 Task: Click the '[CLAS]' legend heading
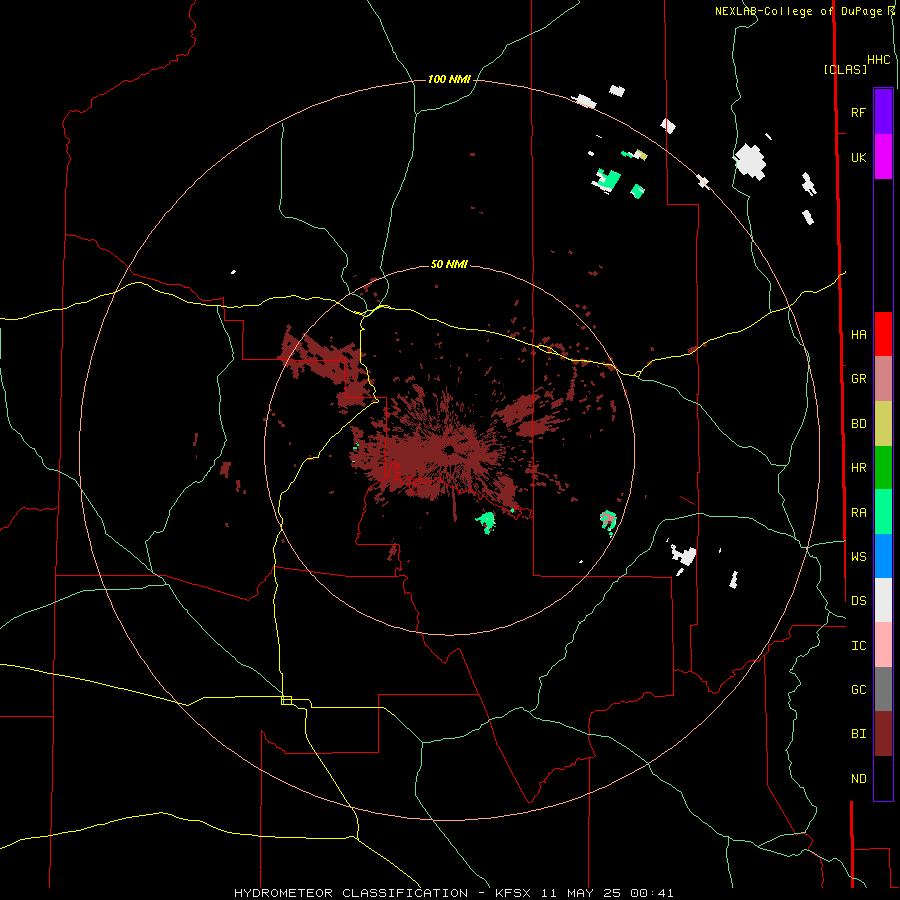pyautogui.click(x=845, y=69)
